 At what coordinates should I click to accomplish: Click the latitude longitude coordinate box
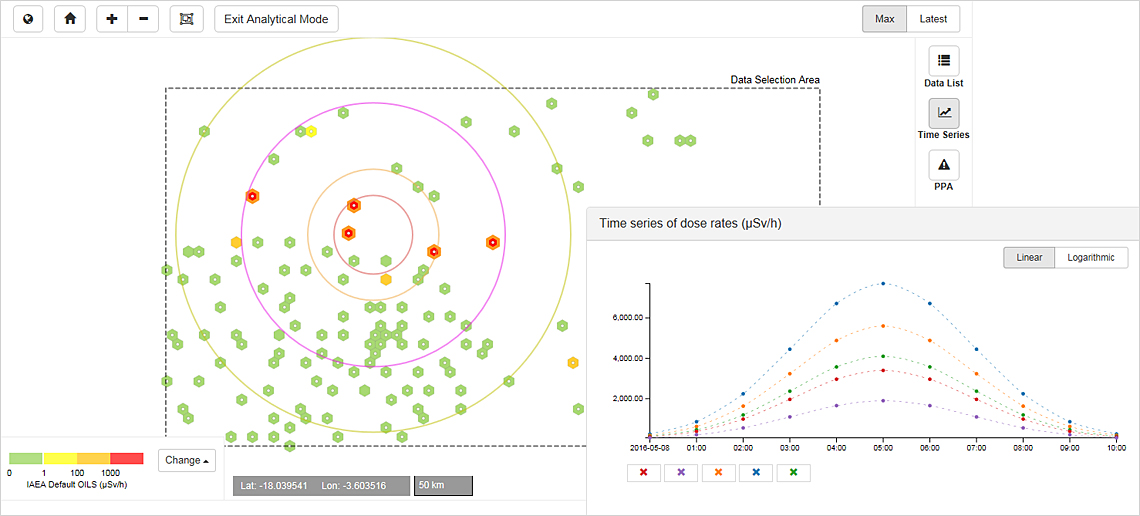pyautogui.click(x=321, y=486)
